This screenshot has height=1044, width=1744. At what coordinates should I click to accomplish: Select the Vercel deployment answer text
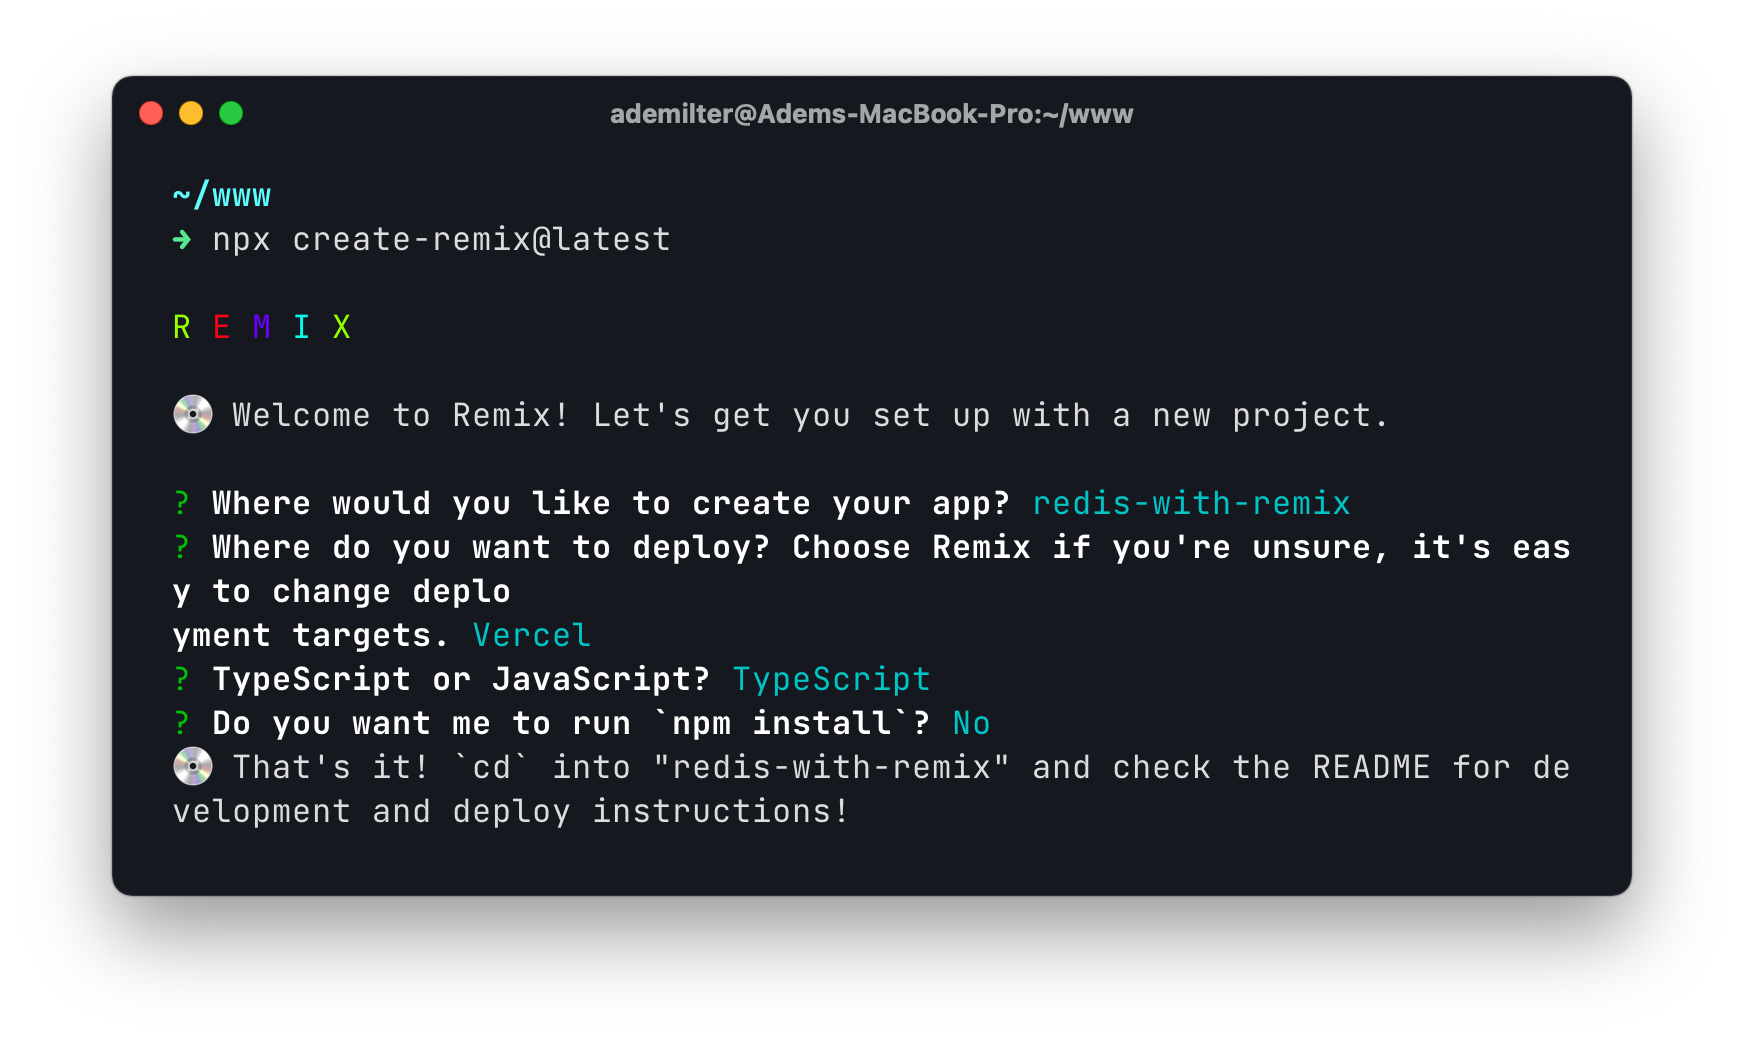[531, 634]
